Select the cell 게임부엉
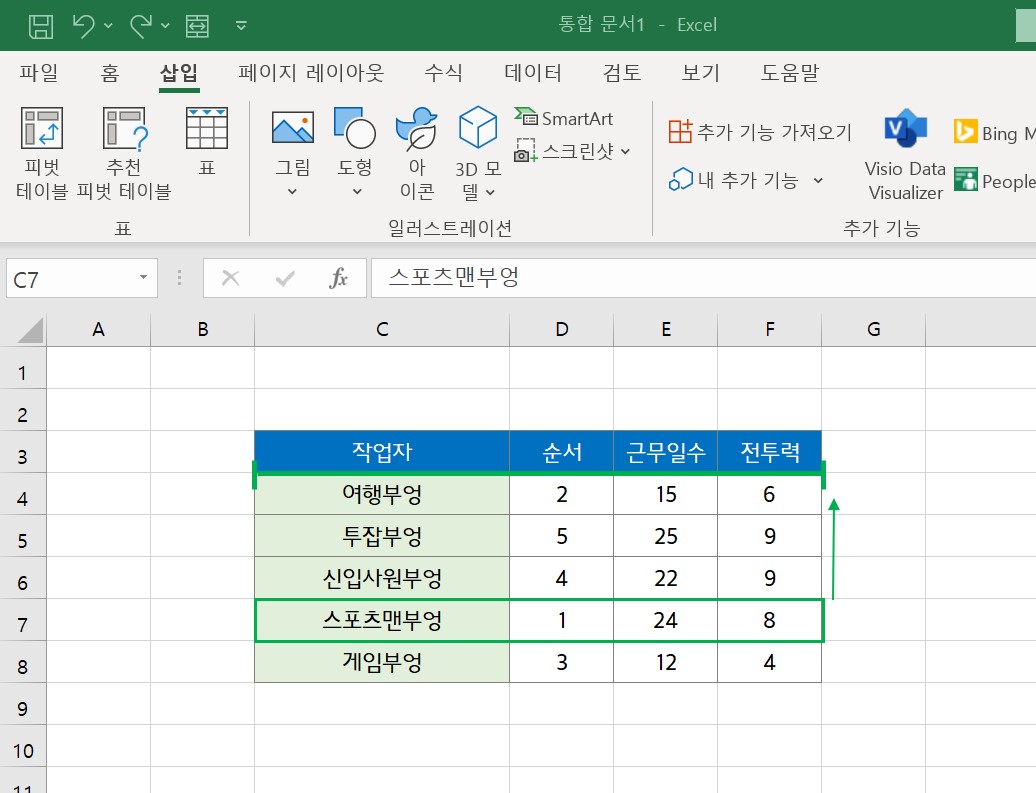1036x793 pixels. [382, 662]
